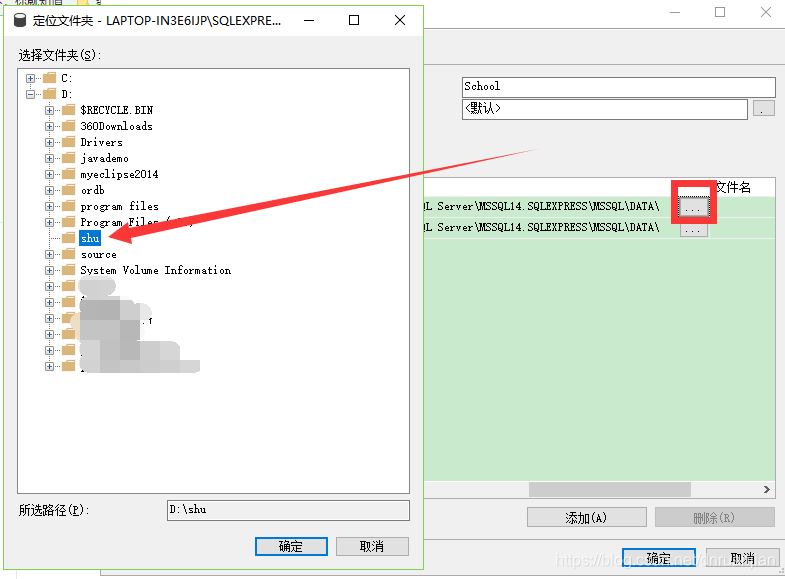Expand the source folder node
The image size is (785, 579).
(49, 254)
